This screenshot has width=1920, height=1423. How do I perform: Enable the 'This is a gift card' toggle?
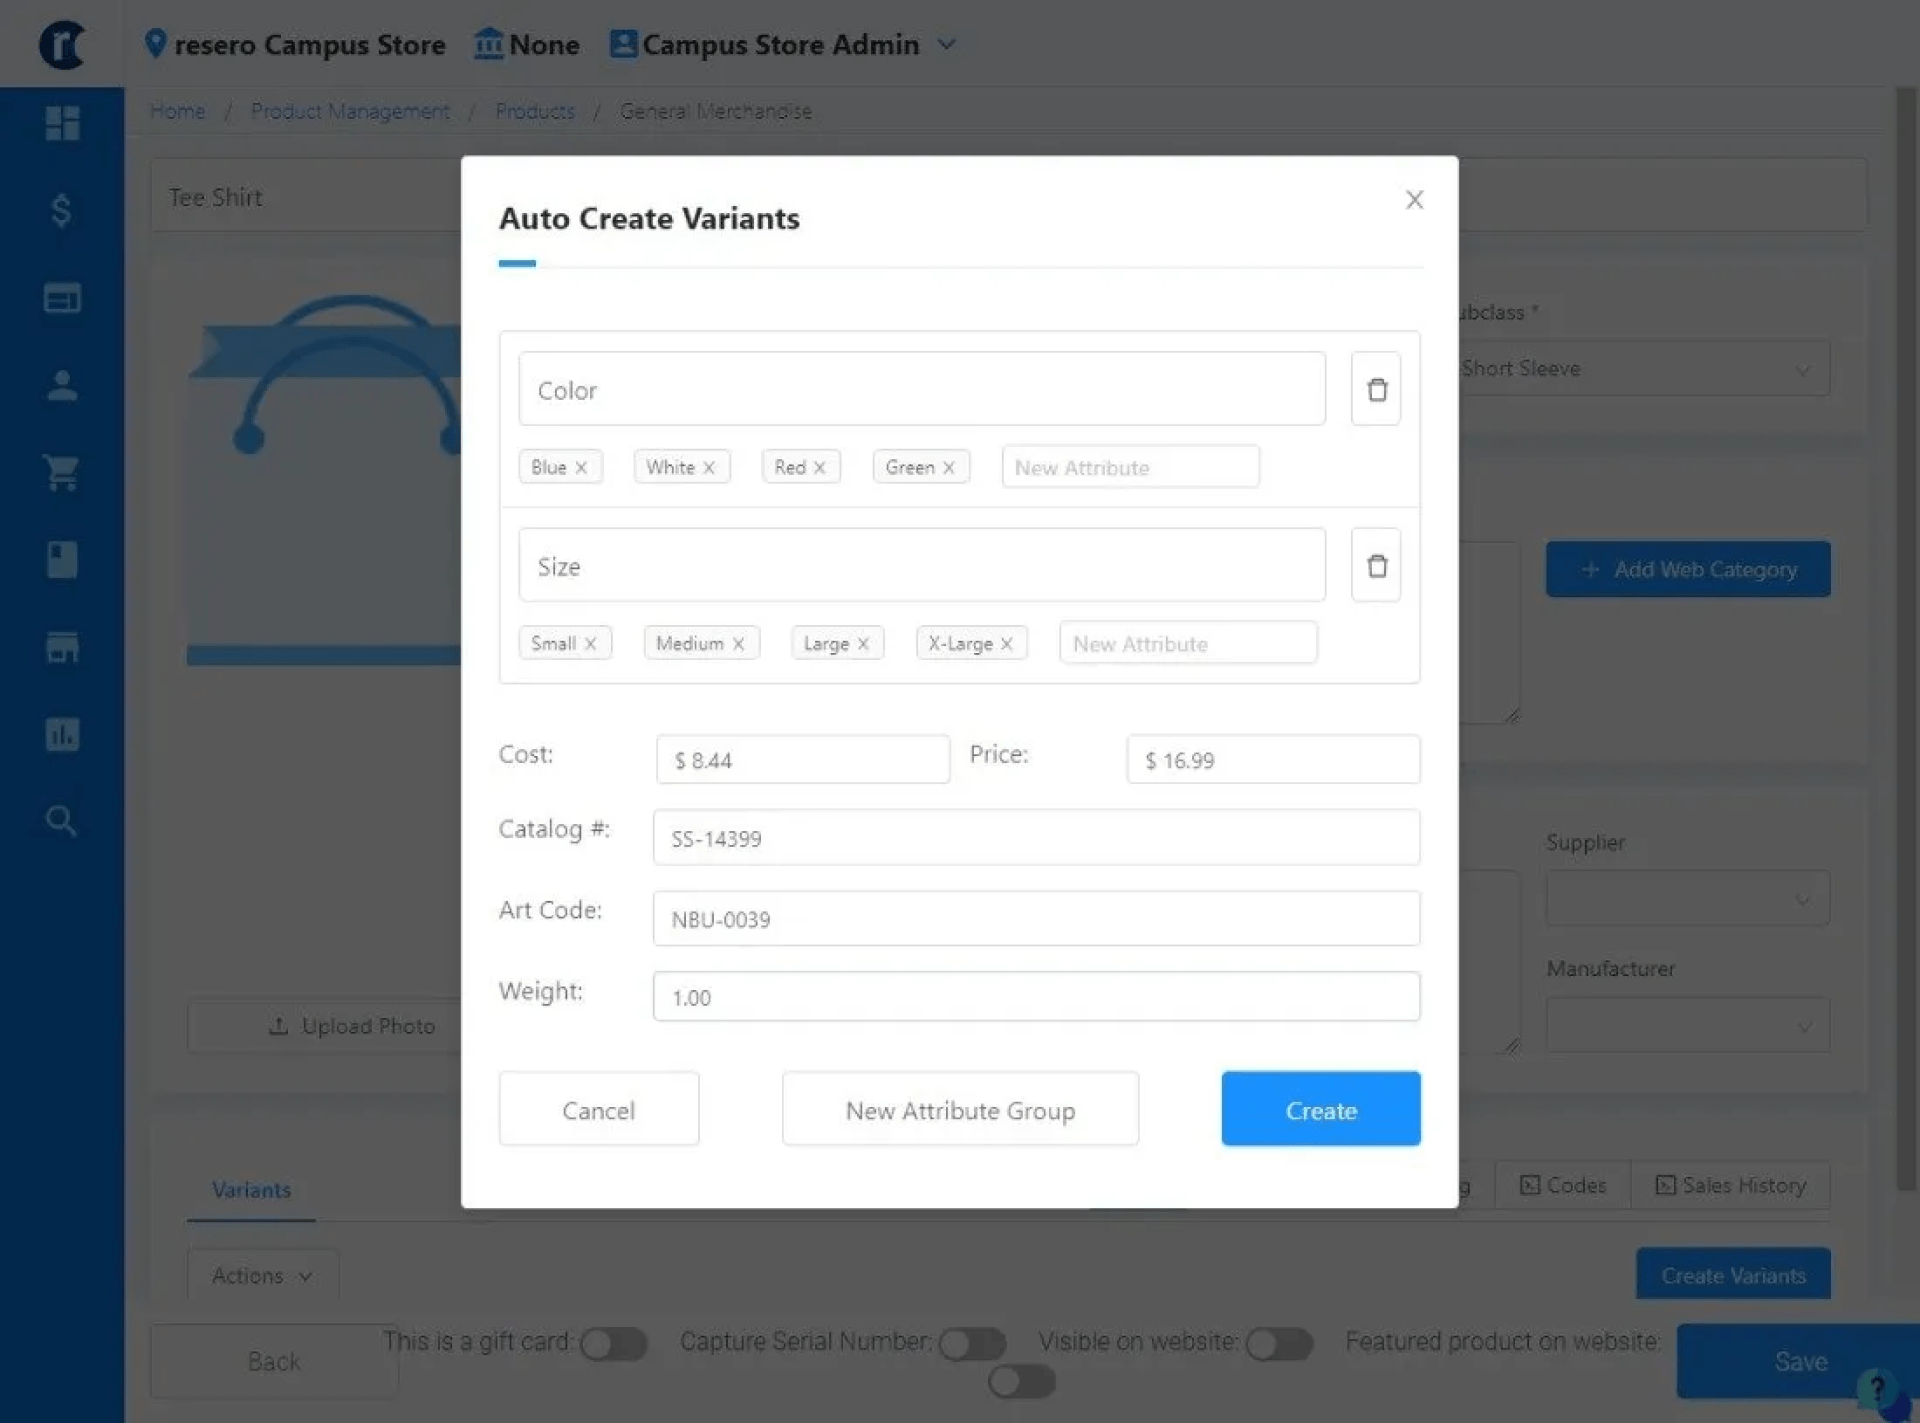pyautogui.click(x=614, y=1344)
